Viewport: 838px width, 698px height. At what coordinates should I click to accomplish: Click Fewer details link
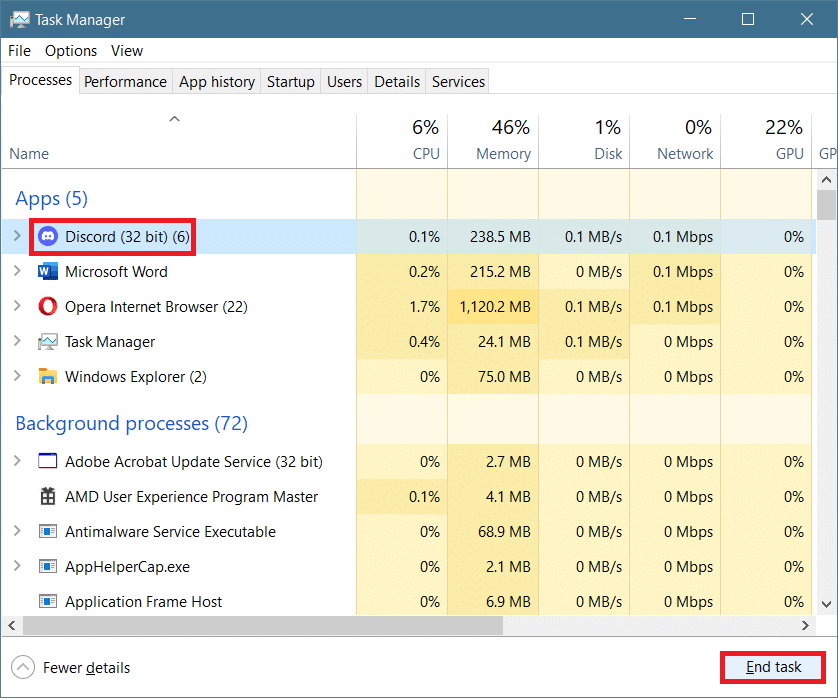[x=87, y=668]
